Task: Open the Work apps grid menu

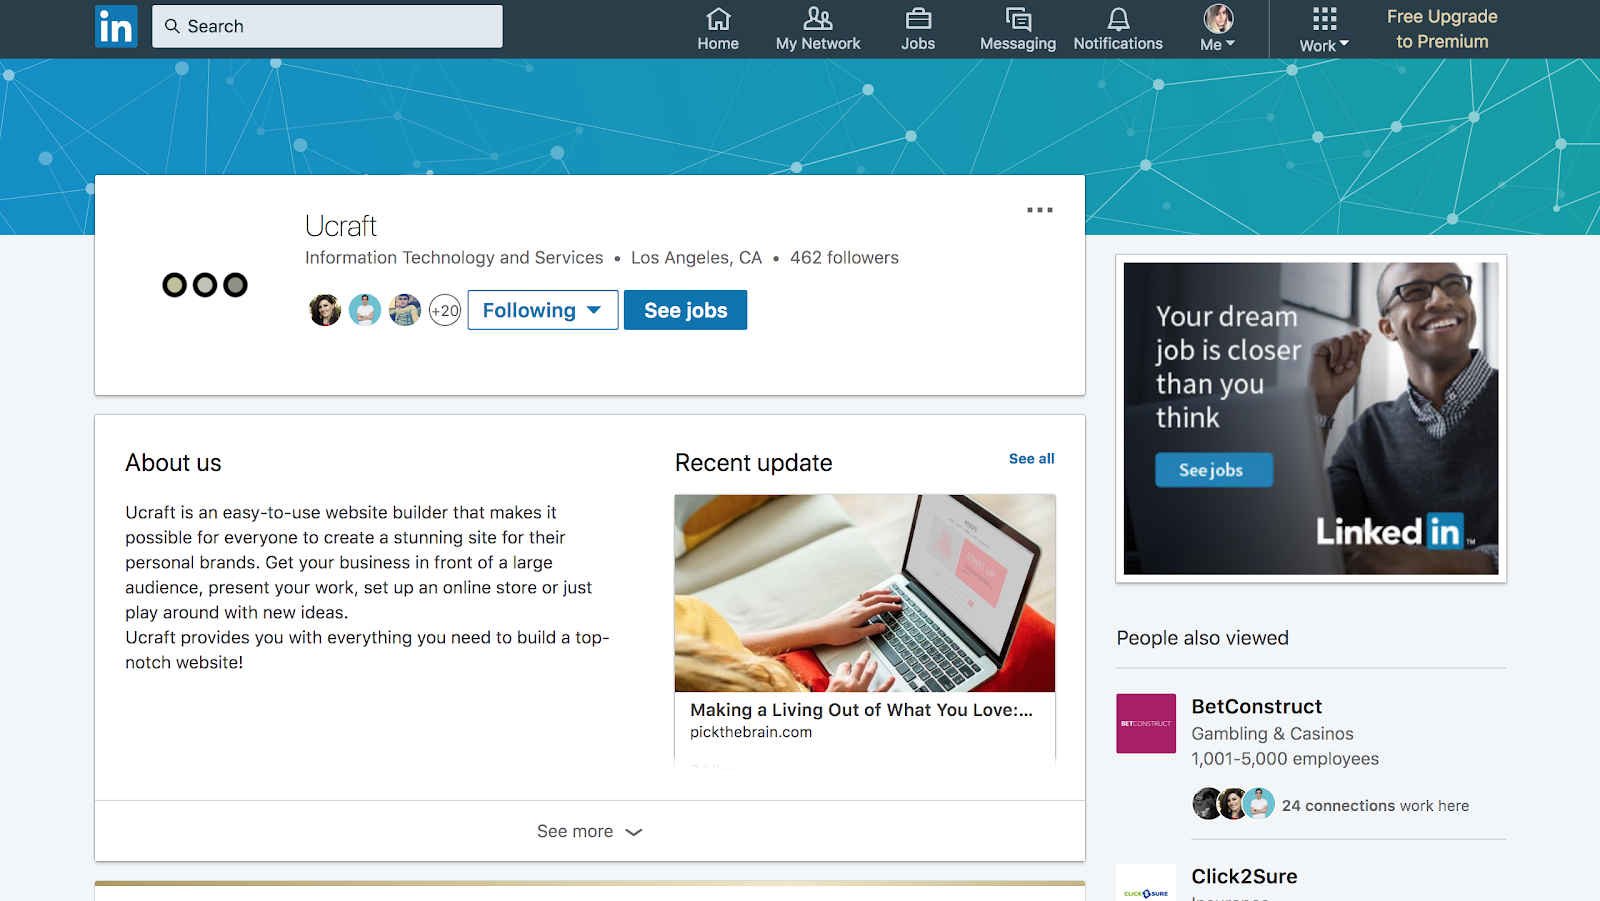Action: 1324,28
